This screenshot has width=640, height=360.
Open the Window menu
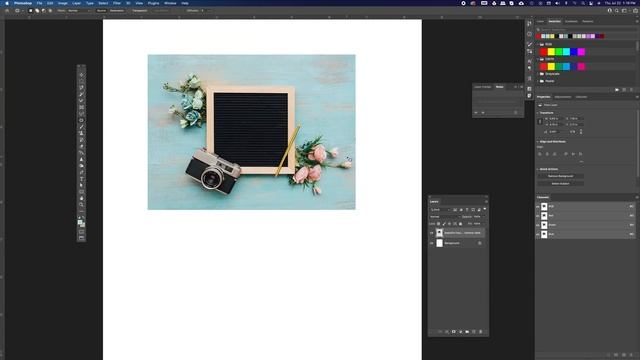[x=170, y=3]
